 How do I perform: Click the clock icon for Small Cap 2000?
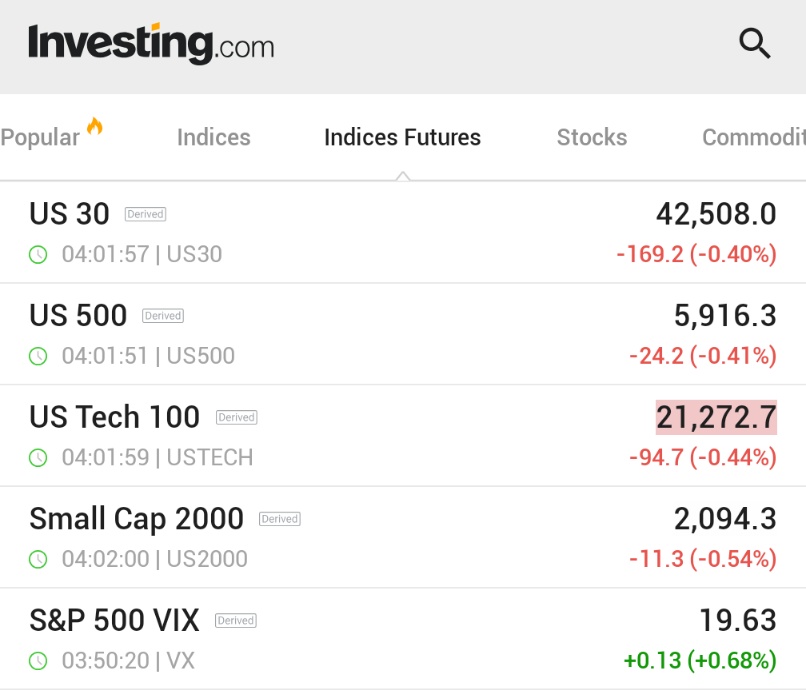tap(38, 559)
